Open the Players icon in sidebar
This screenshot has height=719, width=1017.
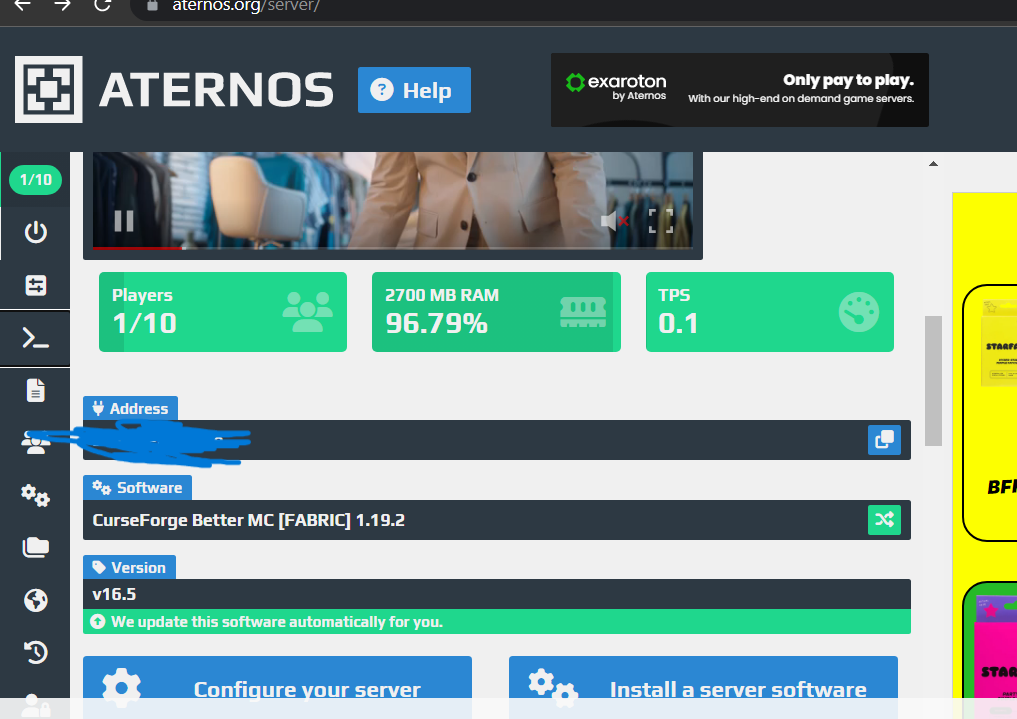pyautogui.click(x=36, y=443)
